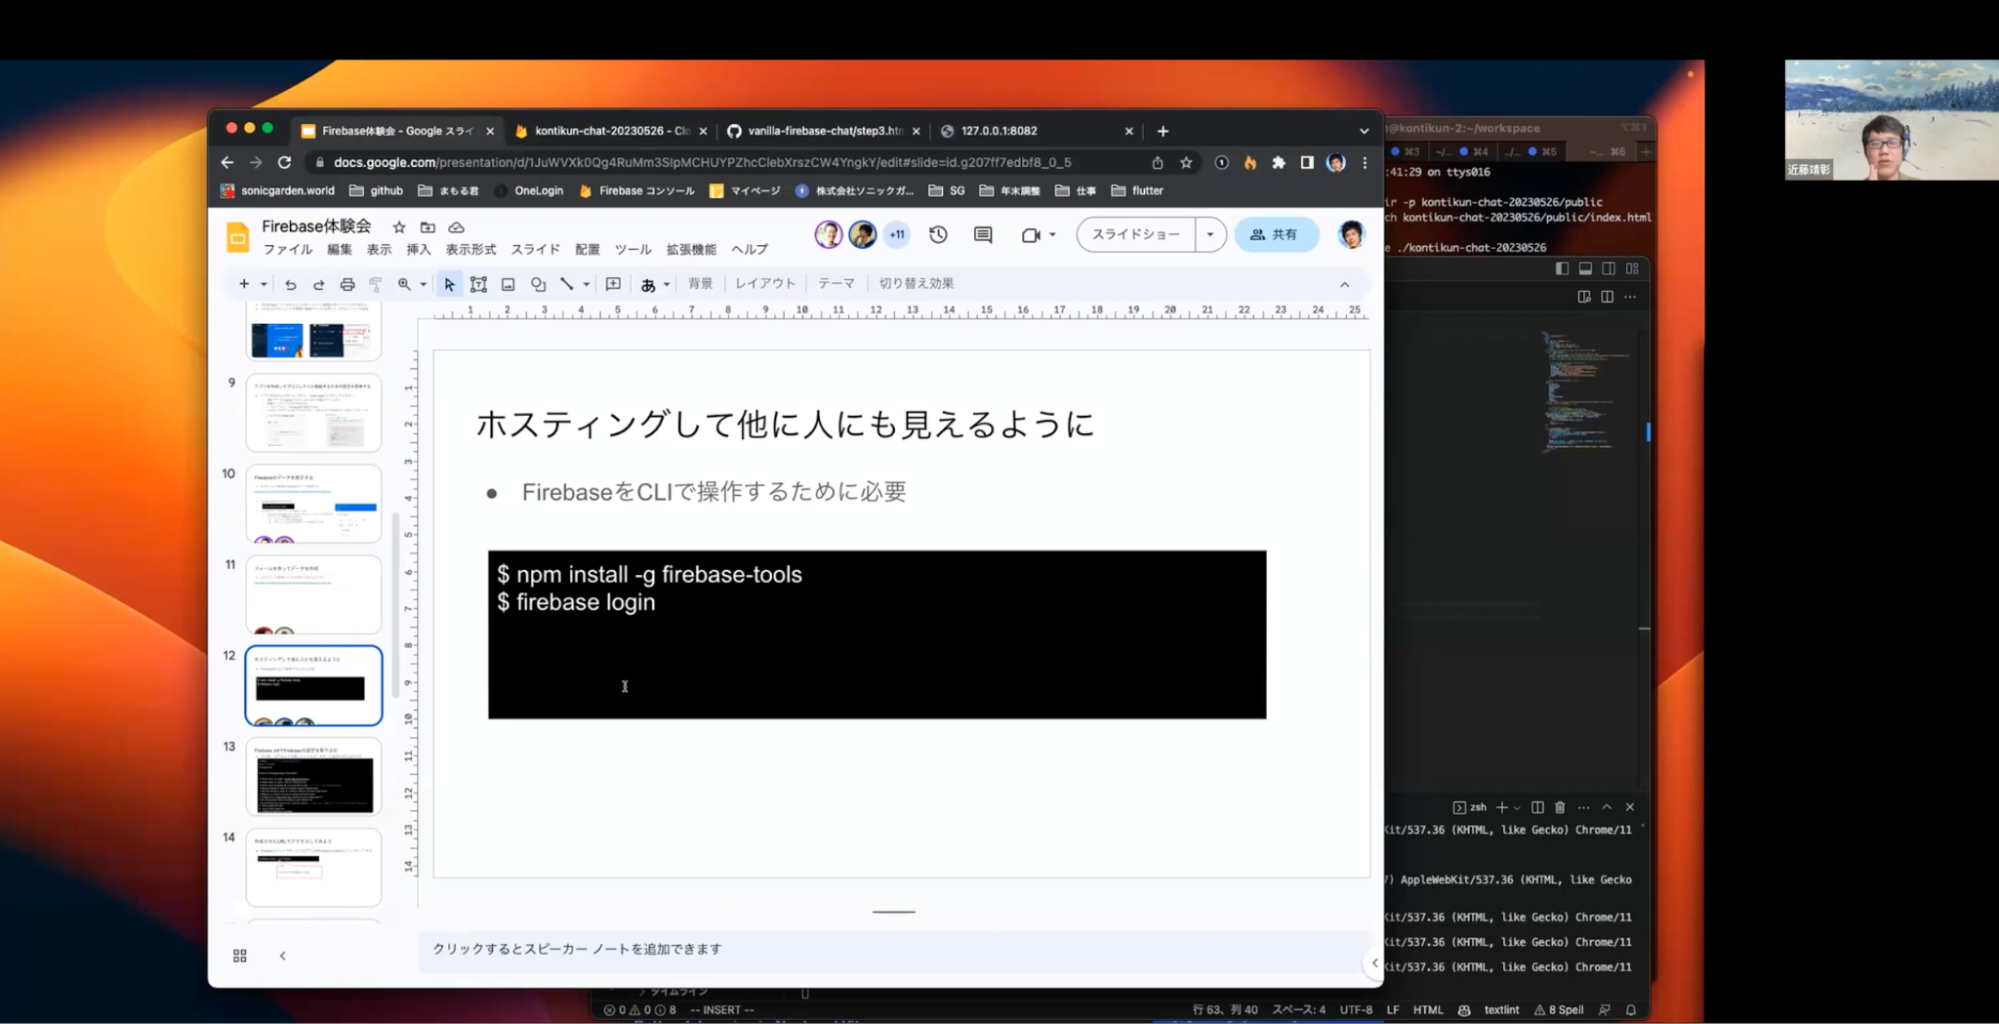This screenshot has width=1999, height=1024.
Task: Switch to the 127.0.0.1:8082 tab
Action: pyautogui.click(x=1000, y=131)
